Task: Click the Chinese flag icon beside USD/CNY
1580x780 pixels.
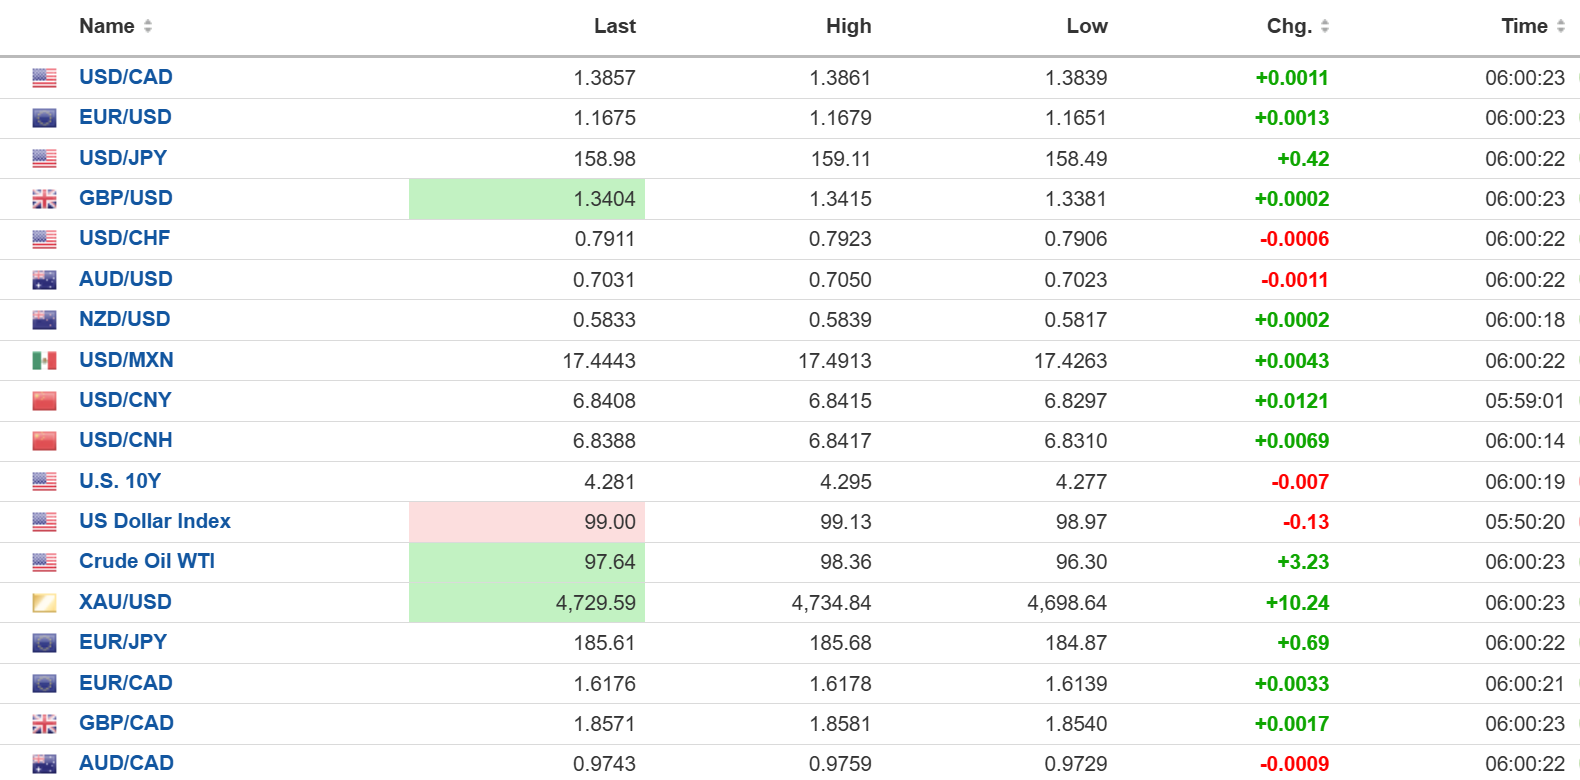Action: pyautogui.click(x=44, y=401)
